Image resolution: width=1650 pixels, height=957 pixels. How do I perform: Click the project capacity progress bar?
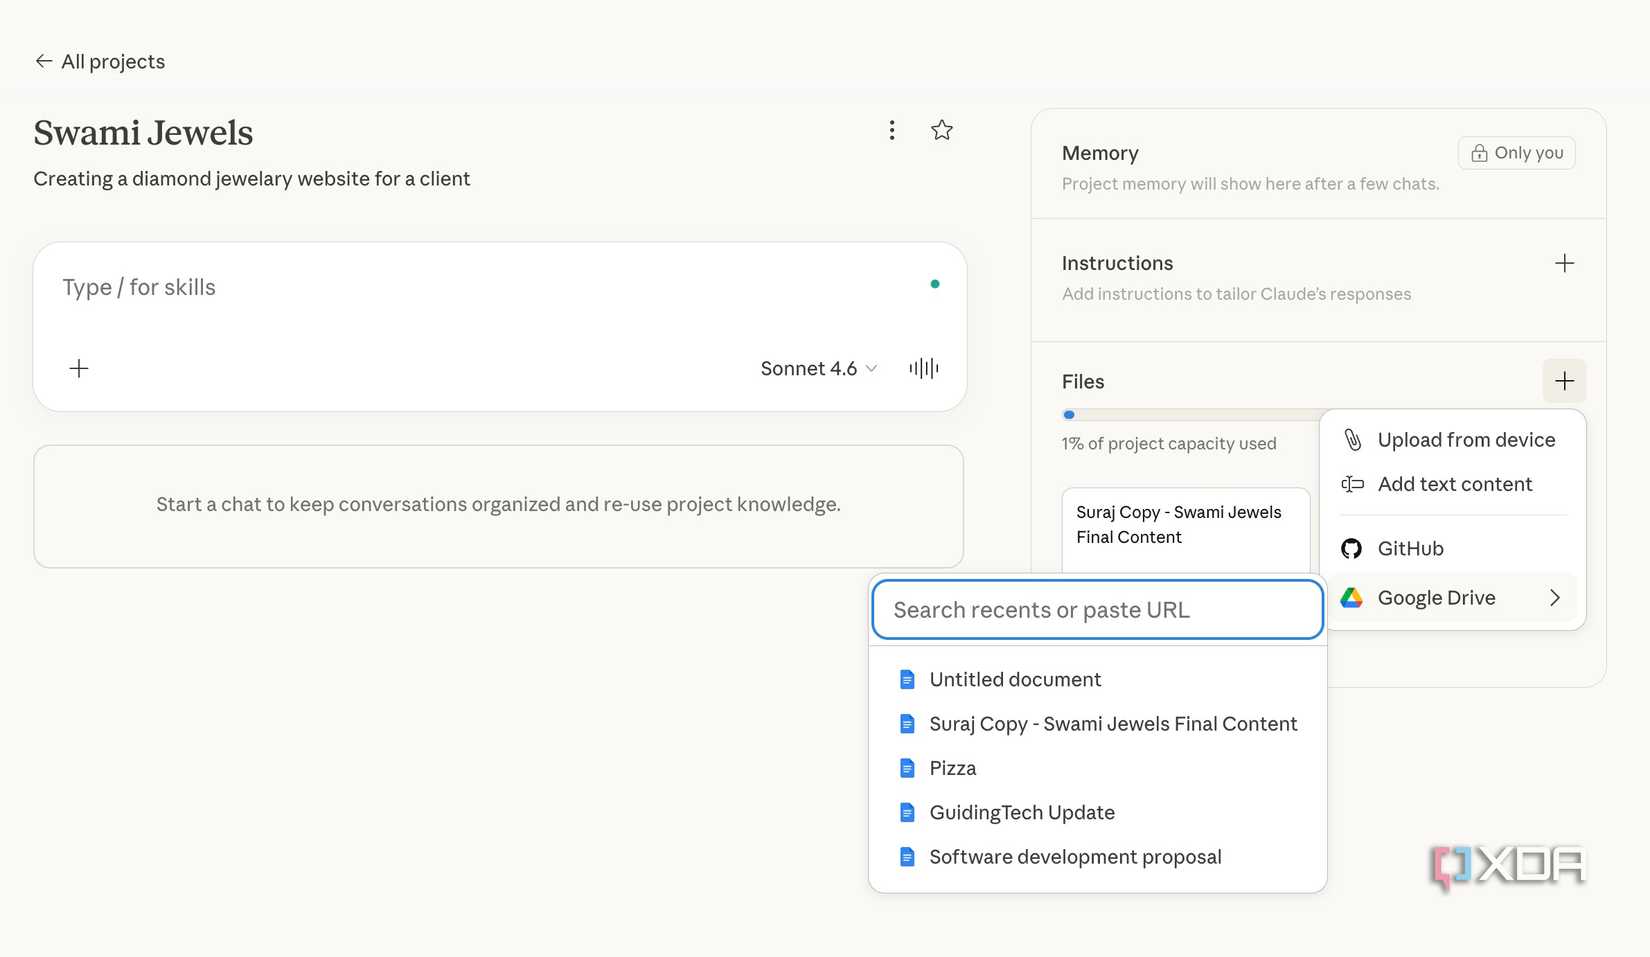1190,415
